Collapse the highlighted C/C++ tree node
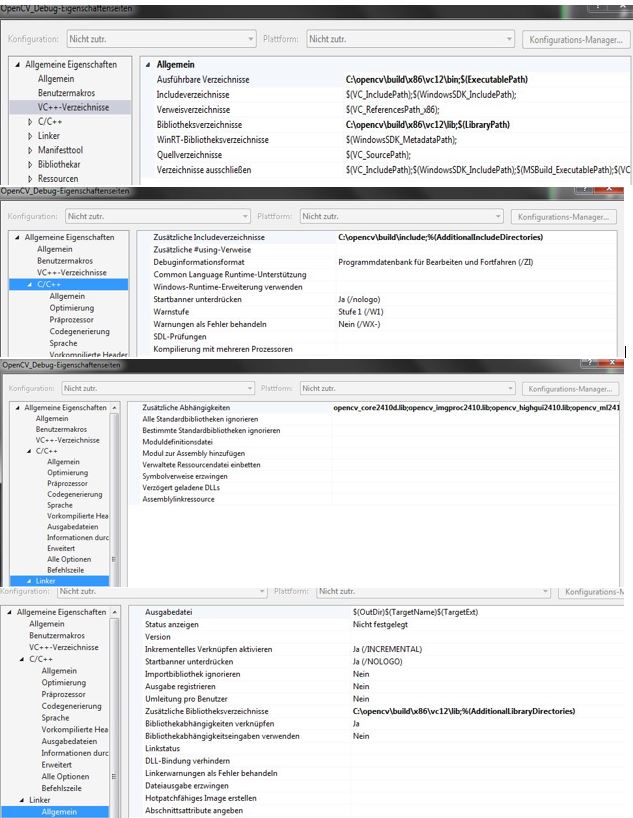 (30, 284)
